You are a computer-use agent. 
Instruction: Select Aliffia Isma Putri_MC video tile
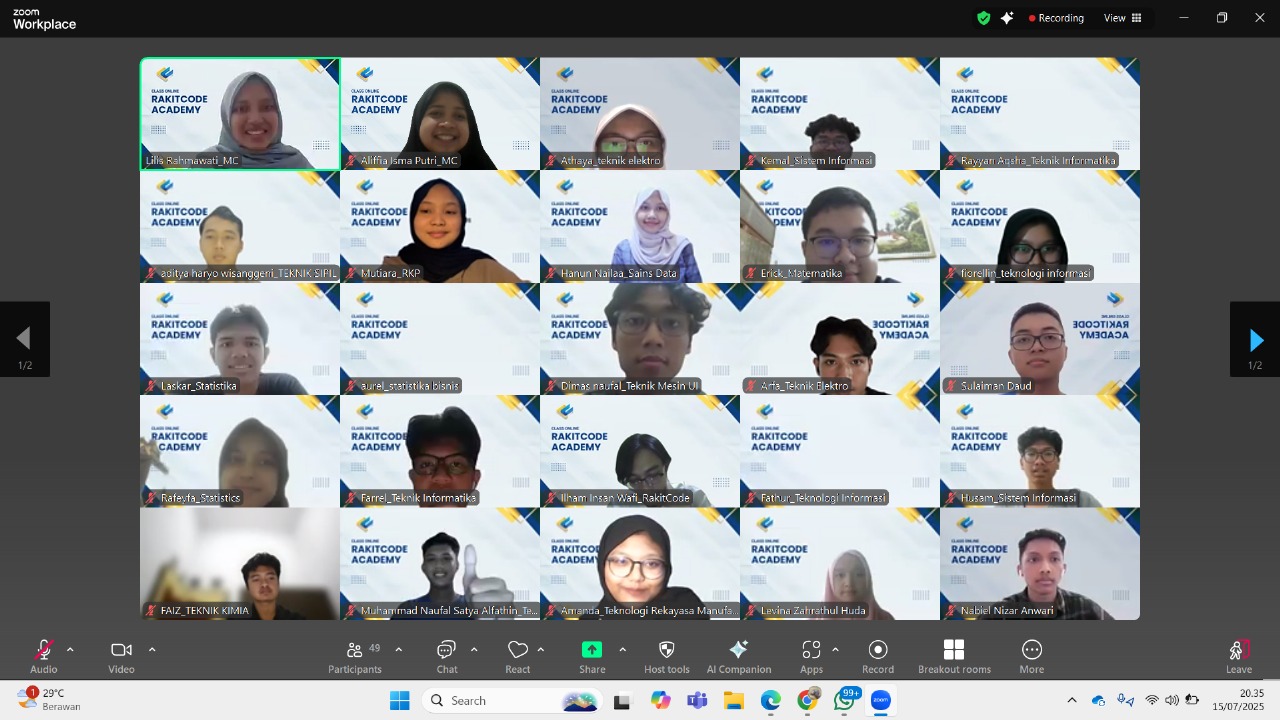[x=440, y=114]
